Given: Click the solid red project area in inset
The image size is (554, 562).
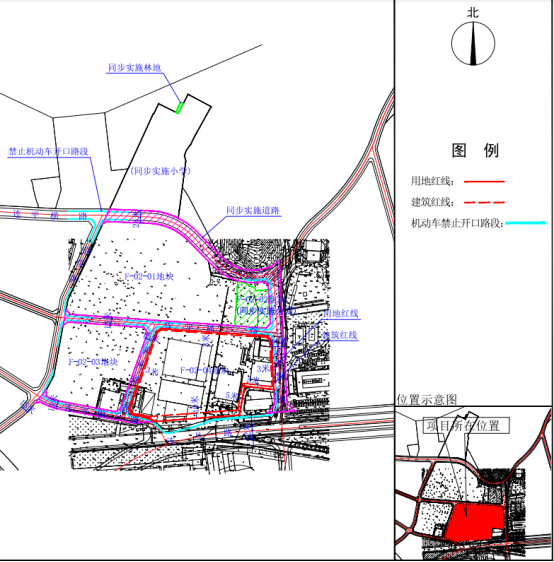Looking at the screenshot, I should click(474, 522).
